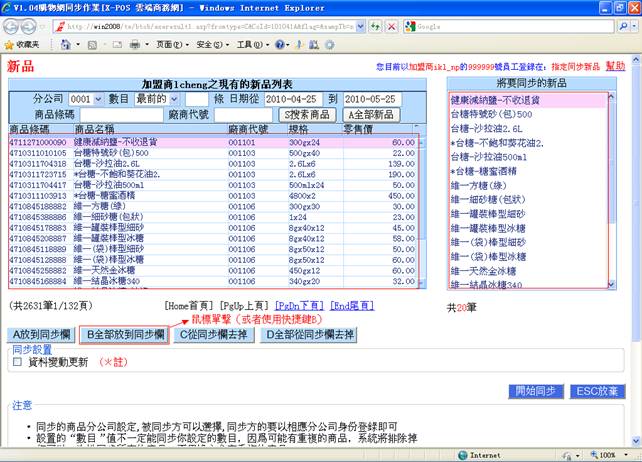
Task: Open the Favorites star icon
Action: tap(8, 45)
